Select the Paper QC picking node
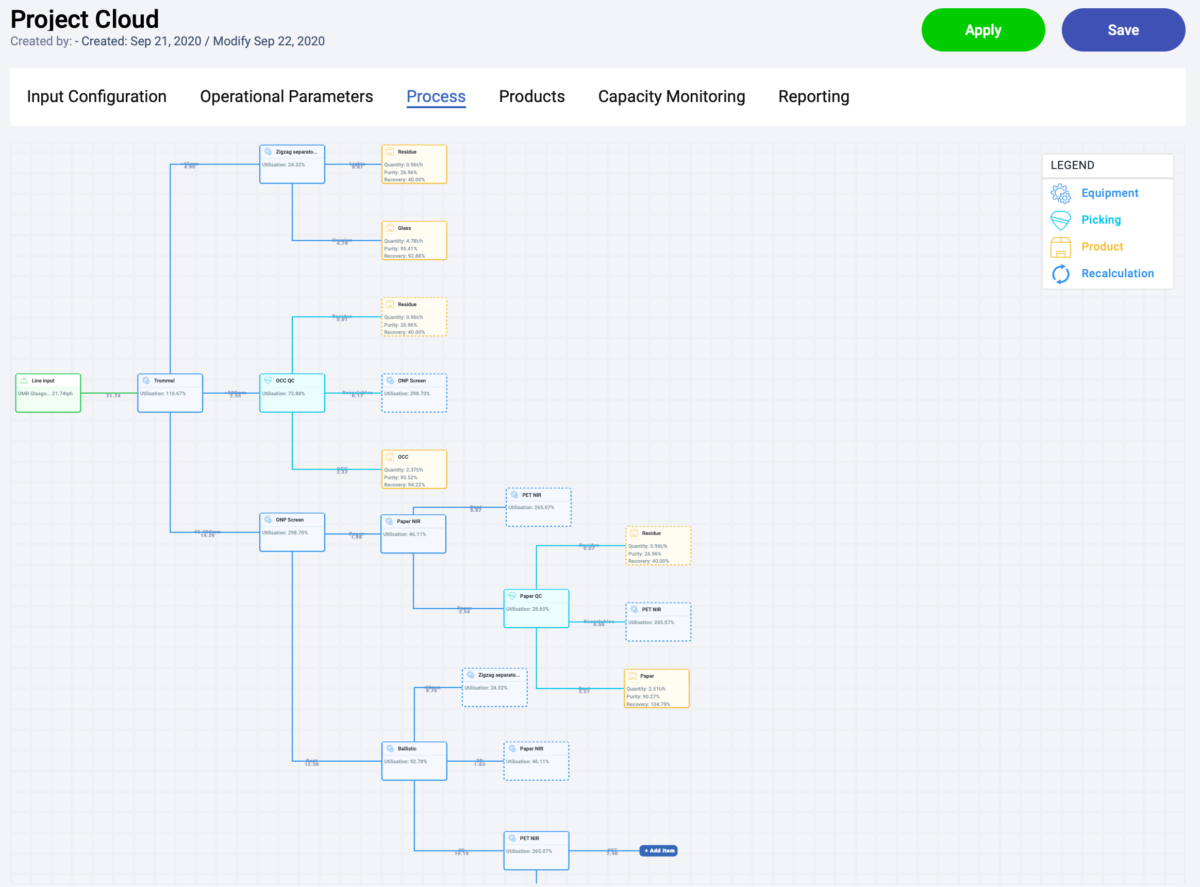 pyautogui.click(x=536, y=608)
